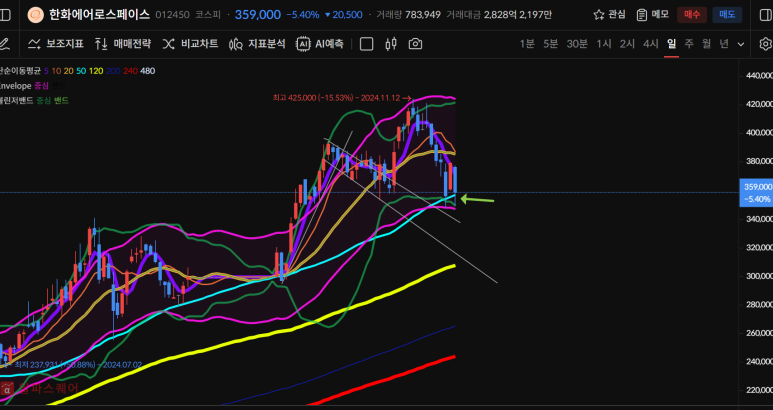Screen dimensions: 773x410
Task: Select the 1분 timeframe
Action: pos(527,44)
